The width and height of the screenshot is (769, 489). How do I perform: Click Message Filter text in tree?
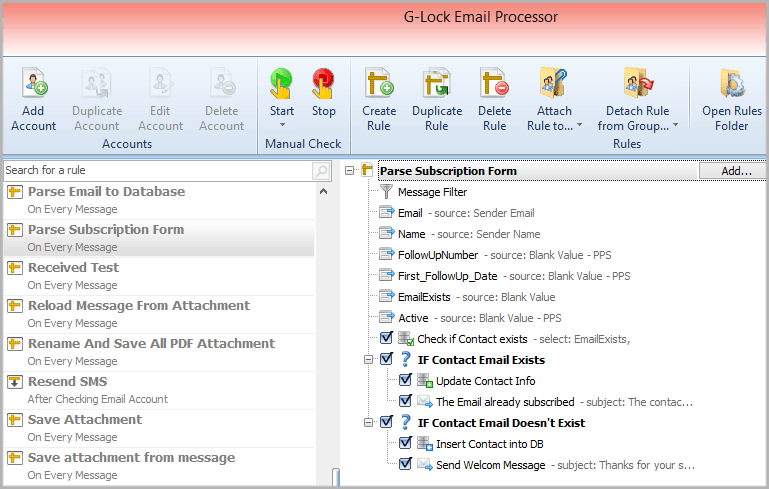(x=432, y=192)
